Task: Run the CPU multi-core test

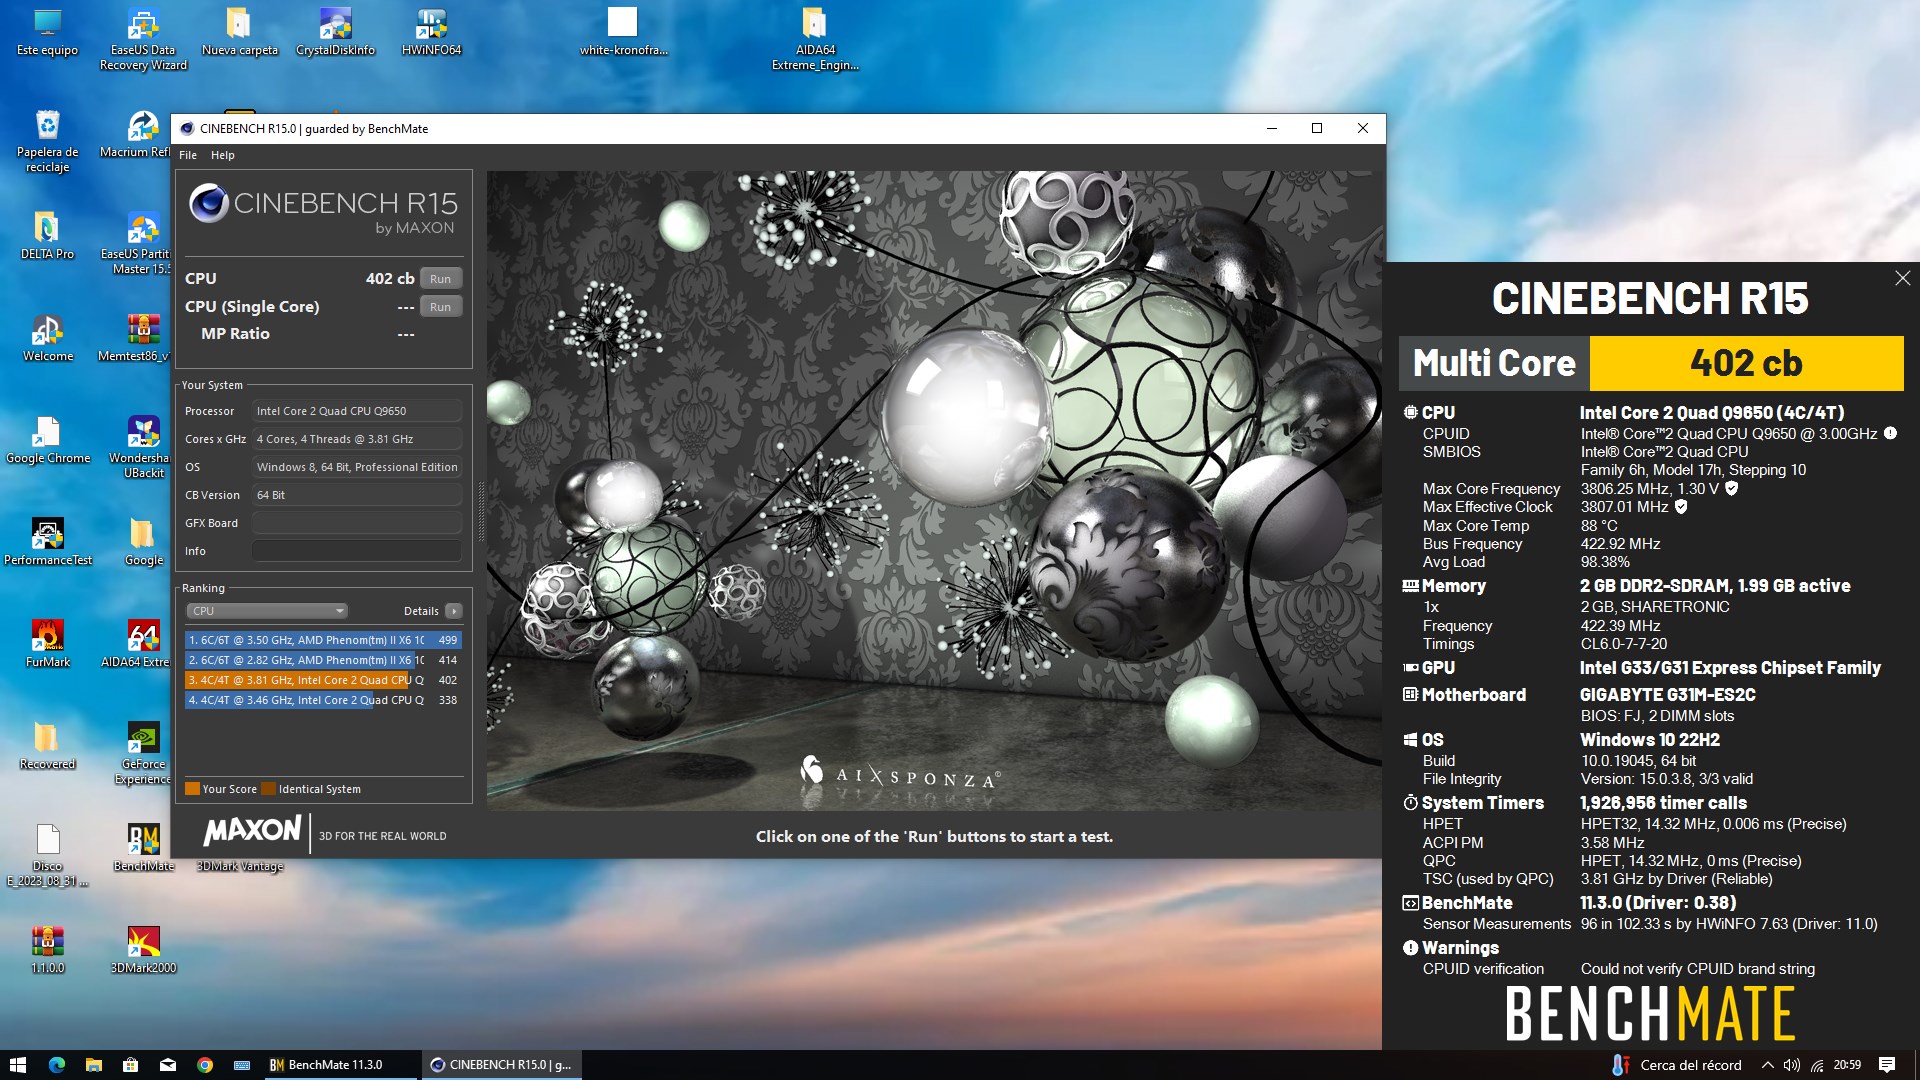Action: coord(440,279)
